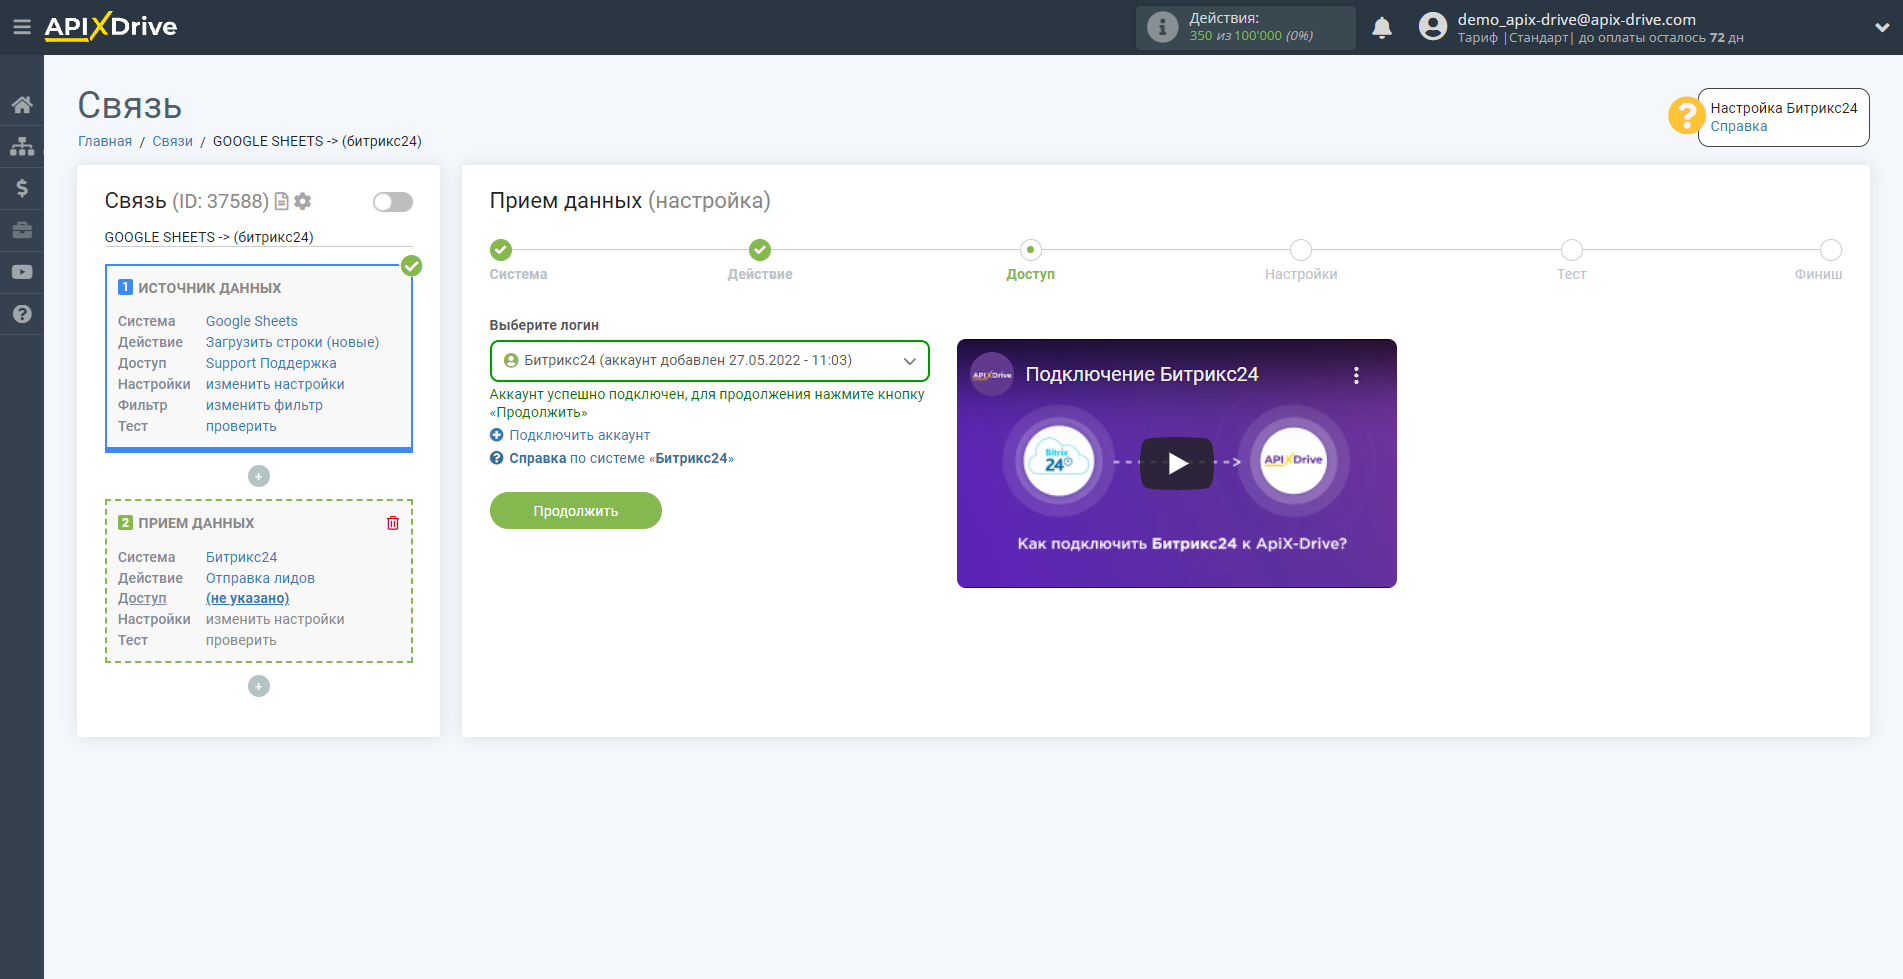Click the connection name GOOGLE SHEETS -> (битрикс24) field

pyautogui.click(x=258, y=237)
